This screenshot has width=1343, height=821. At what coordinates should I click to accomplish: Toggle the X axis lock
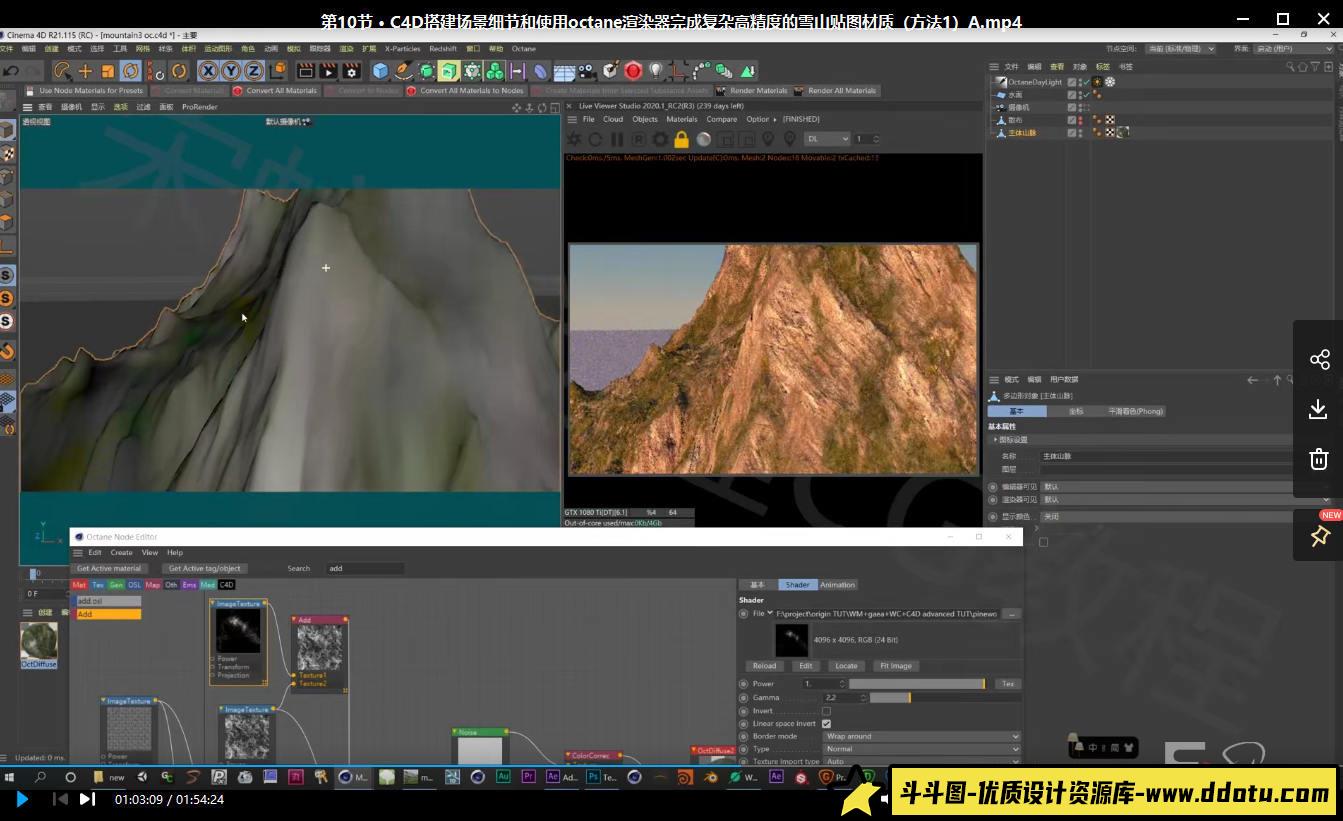(208, 71)
